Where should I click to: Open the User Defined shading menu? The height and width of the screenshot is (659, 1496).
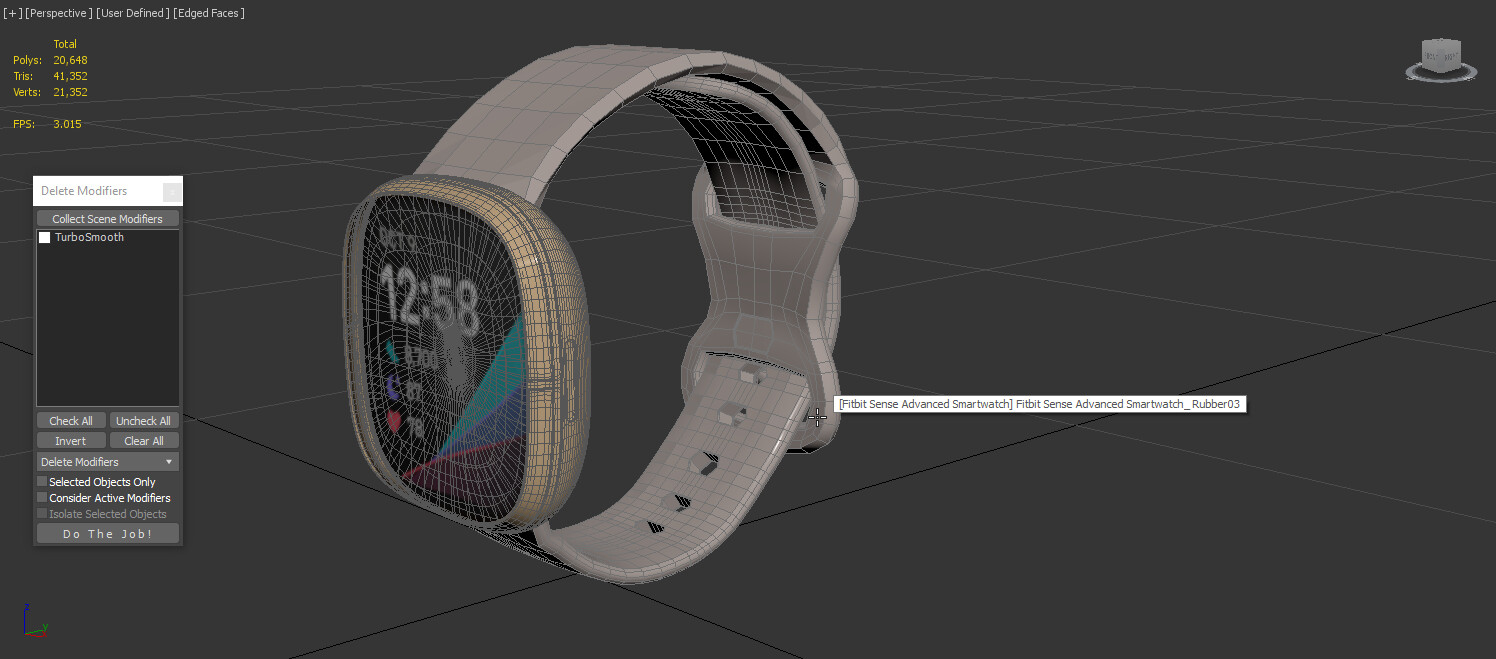pos(132,12)
